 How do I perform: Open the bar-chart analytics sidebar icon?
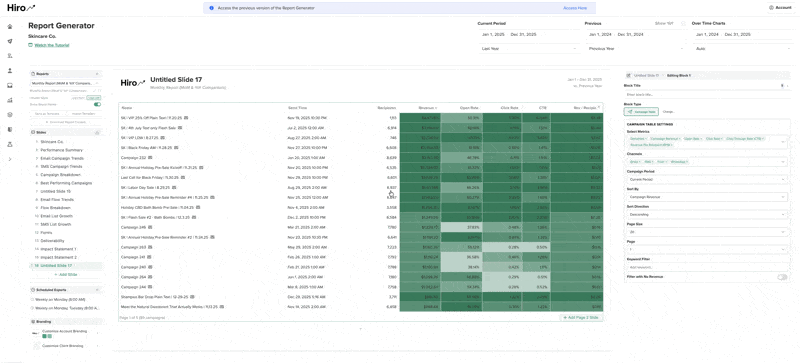10,100
